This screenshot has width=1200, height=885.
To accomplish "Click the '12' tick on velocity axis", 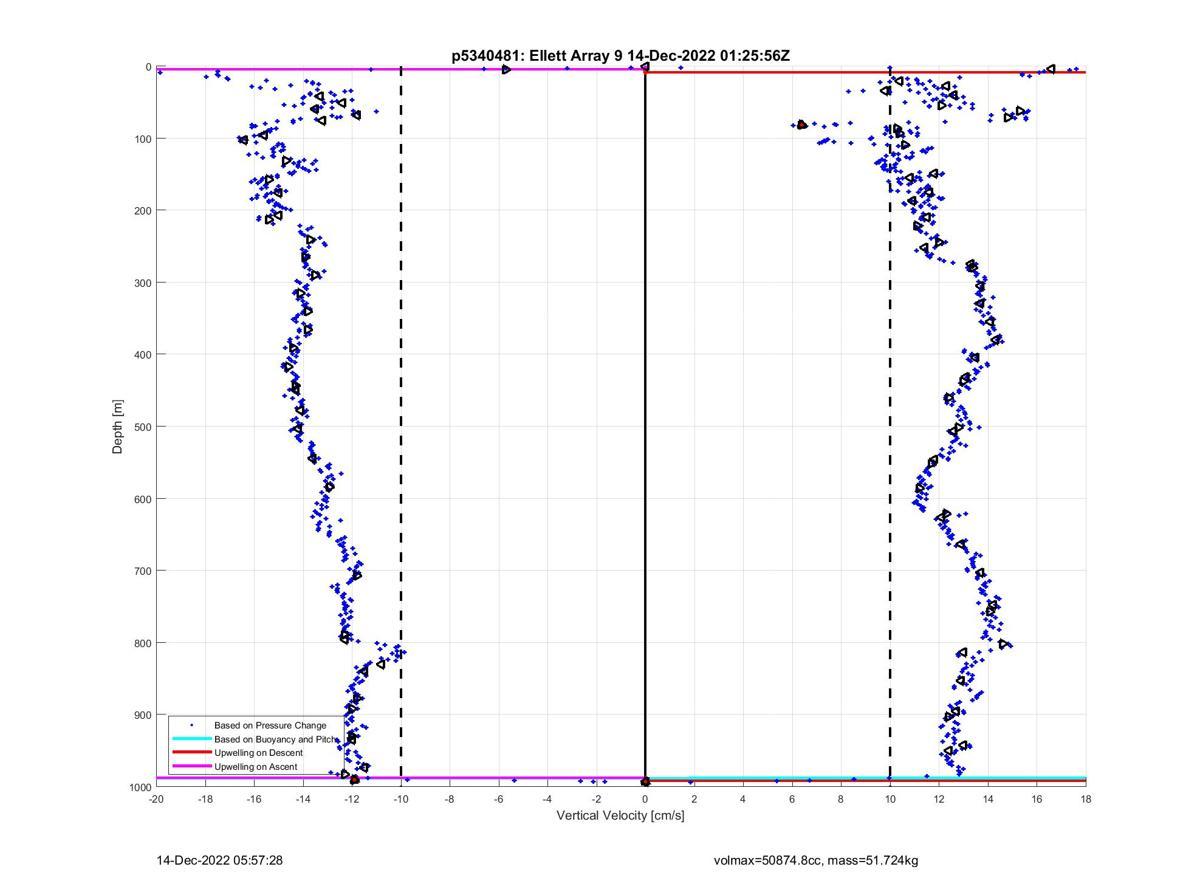I will pos(939,799).
